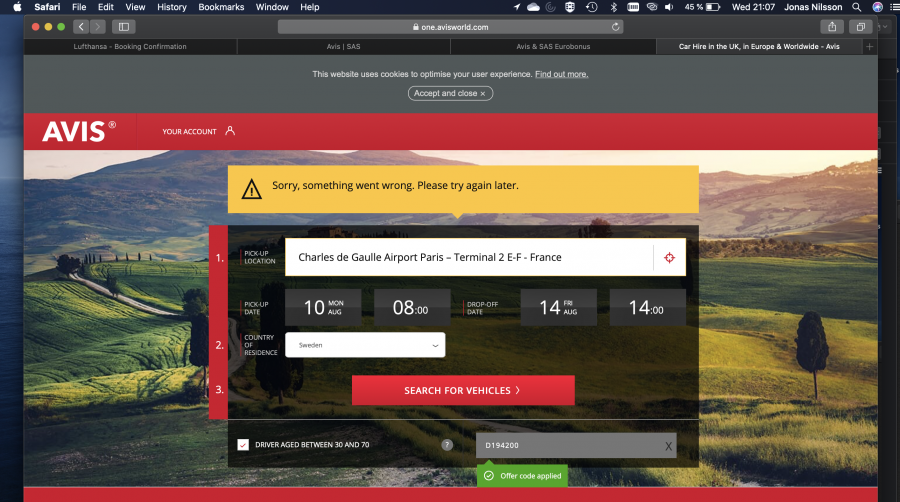Viewport: 900px width, 502px height.
Task: Uncheck driver aged between 30 and 70
Action: (243, 445)
